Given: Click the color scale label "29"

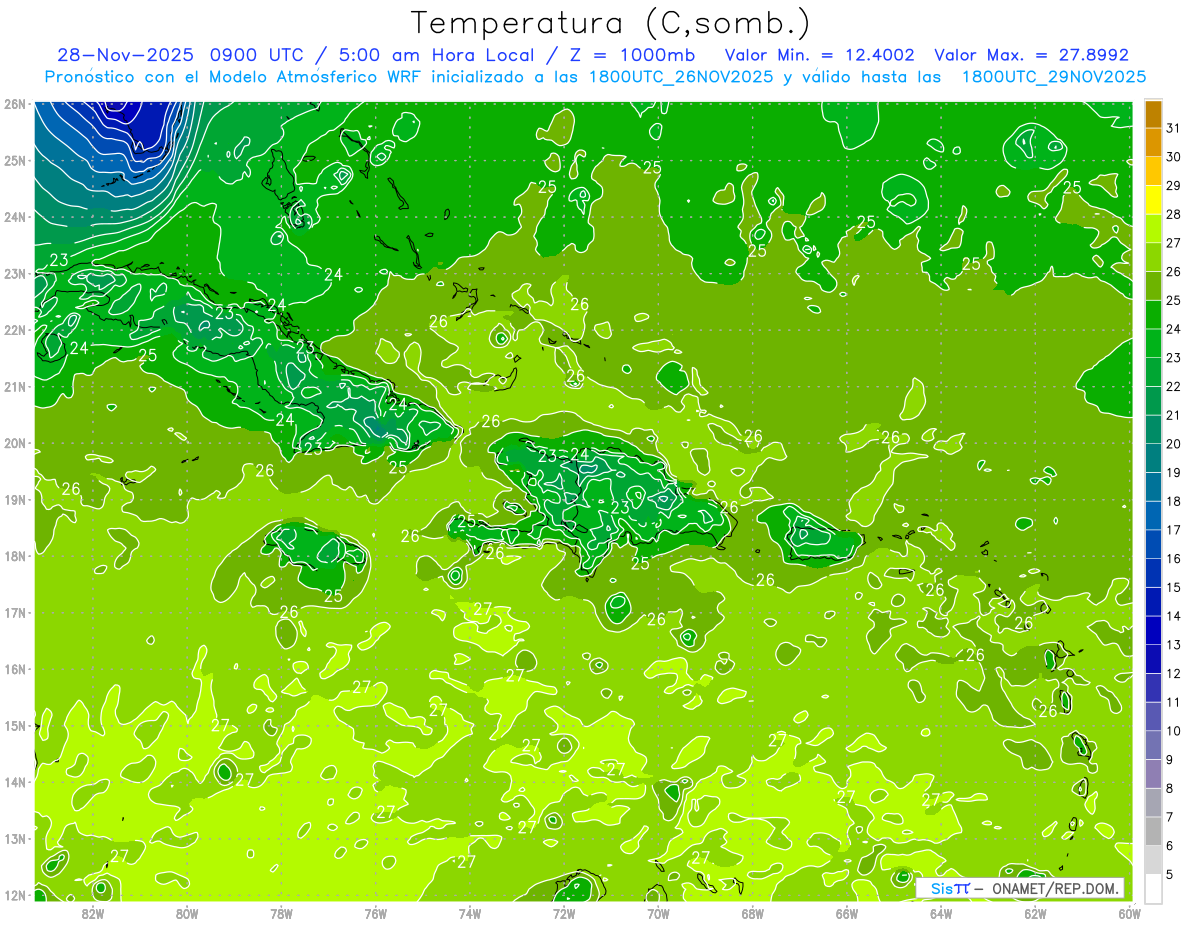Looking at the screenshot, I should pyautogui.click(x=1174, y=186).
